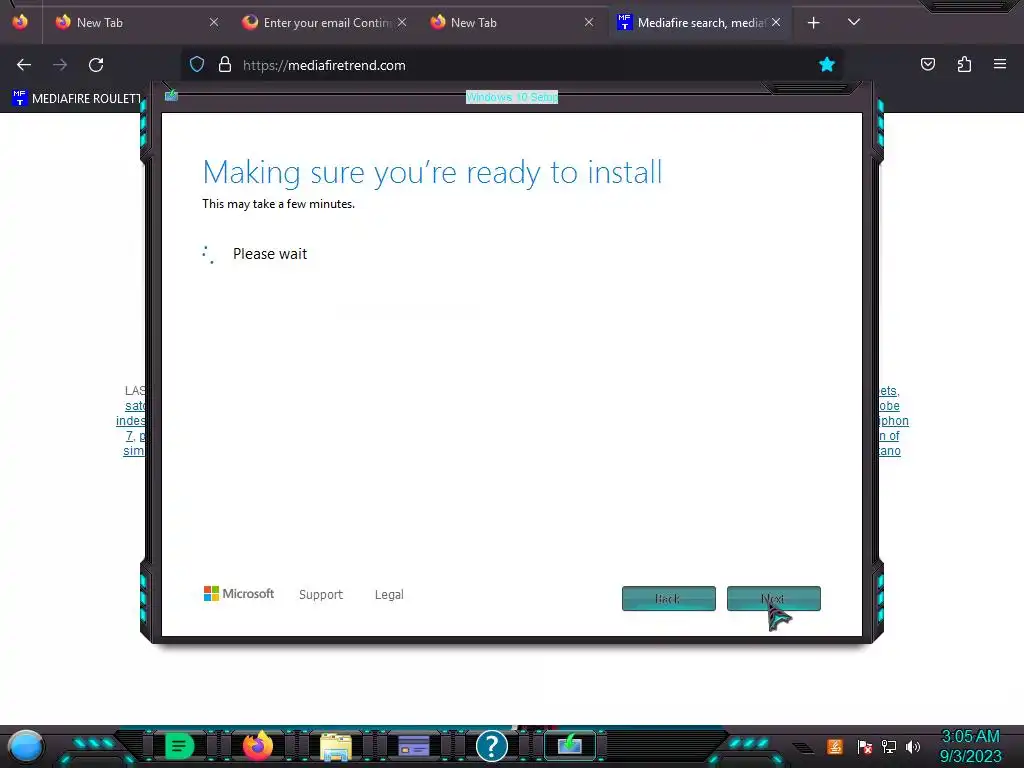Open the purple card app on taskbar
The image size is (1024, 768).
(x=413, y=746)
